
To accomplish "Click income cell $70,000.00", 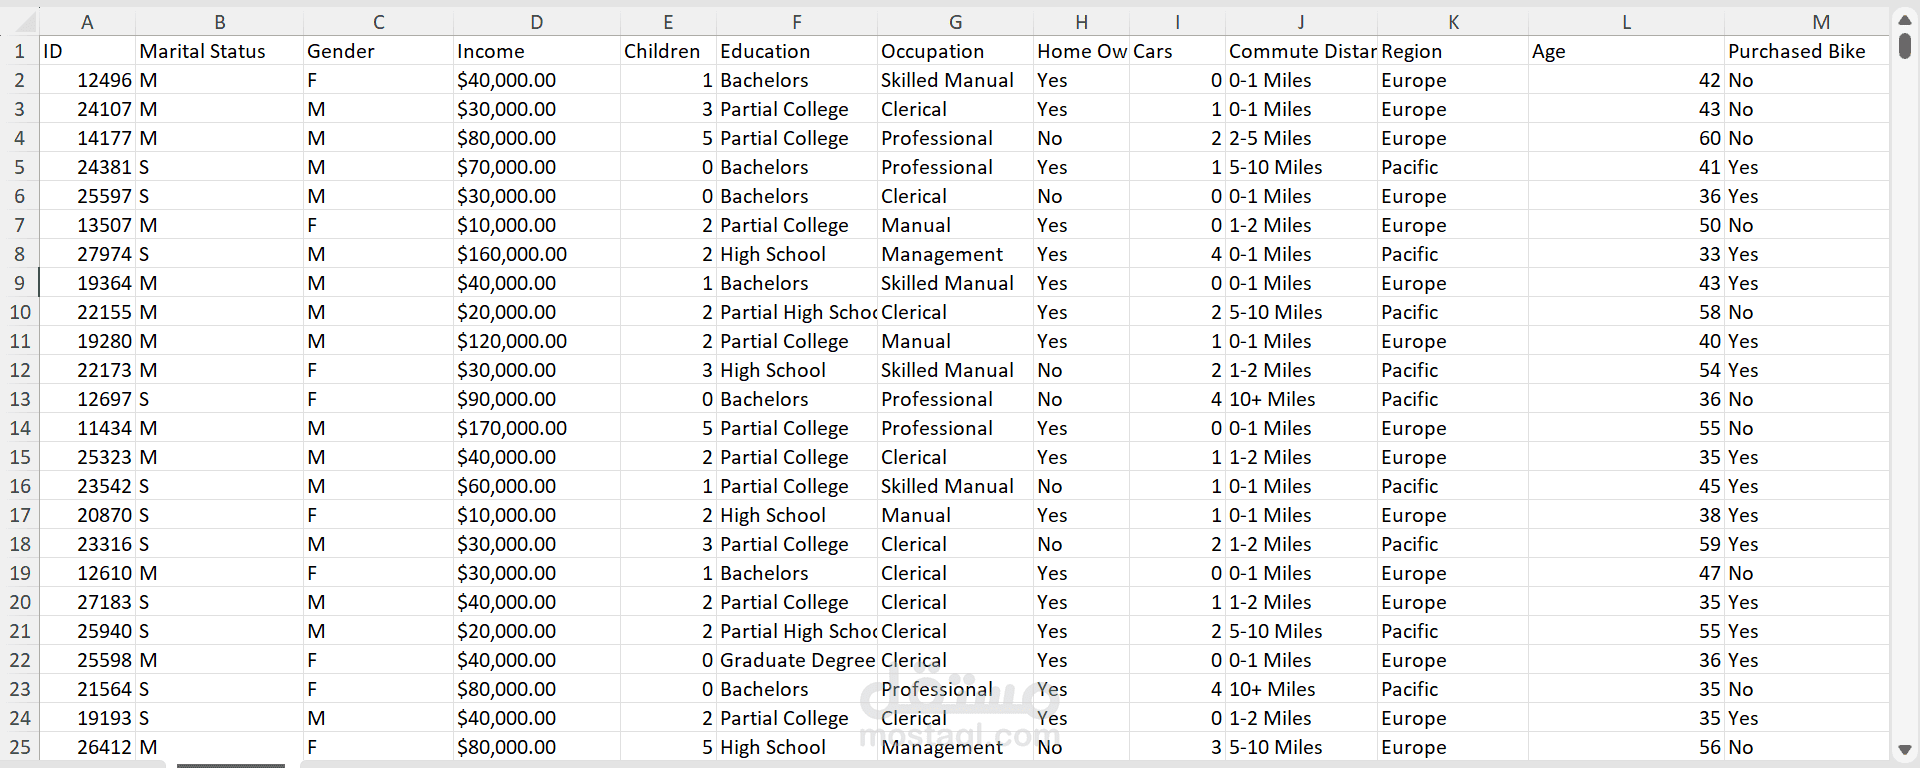I will coord(537,167).
